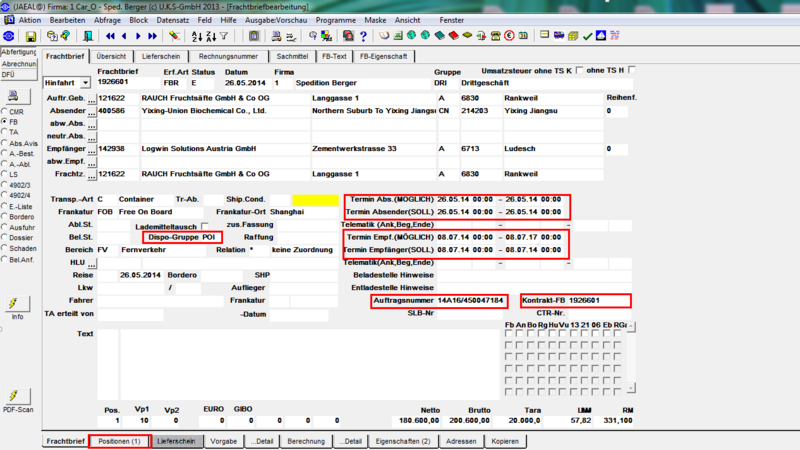Select the TA radio button
This screenshot has width=800, height=450.
click(x=5, y=132)
